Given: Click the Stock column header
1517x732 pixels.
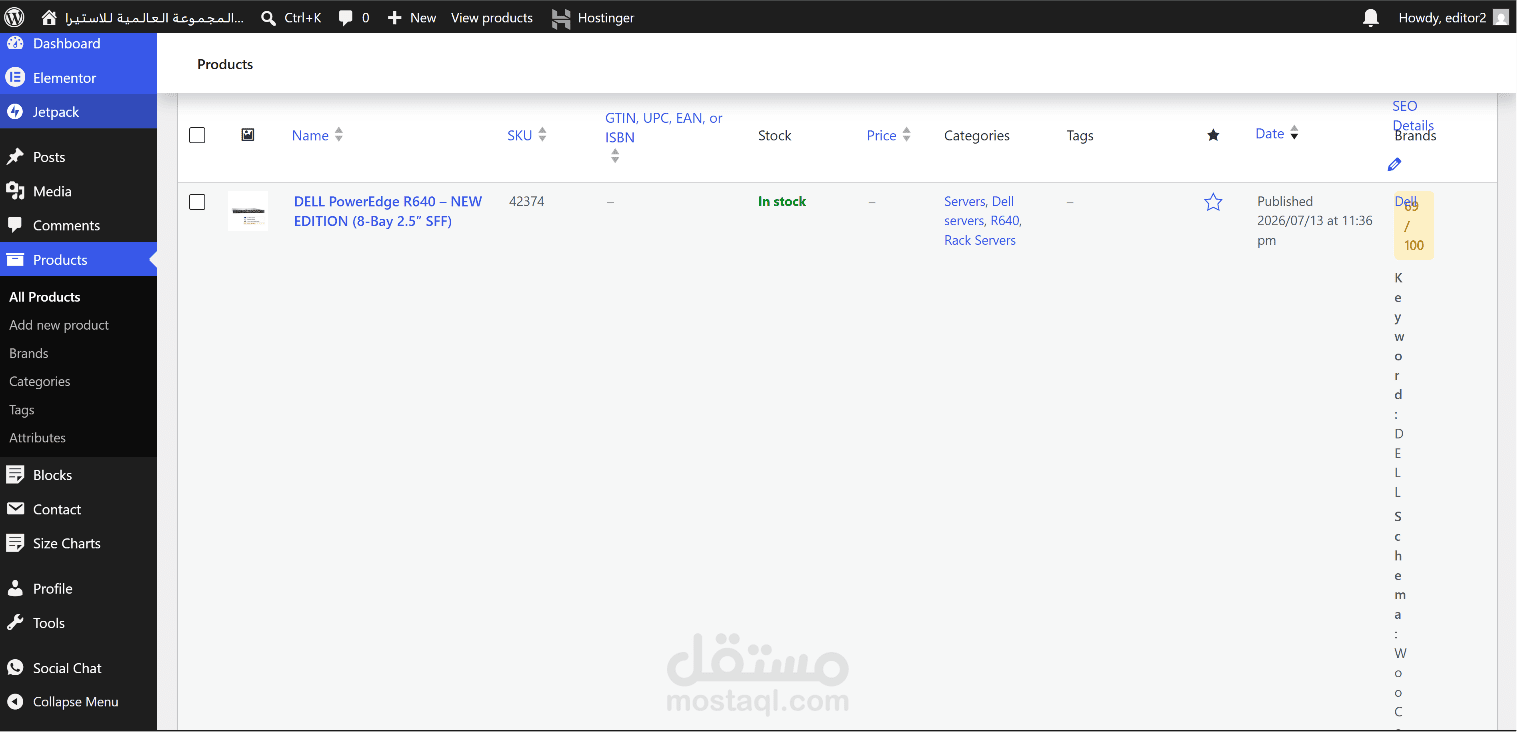Looking at the screenshot, I should (774, 135).
